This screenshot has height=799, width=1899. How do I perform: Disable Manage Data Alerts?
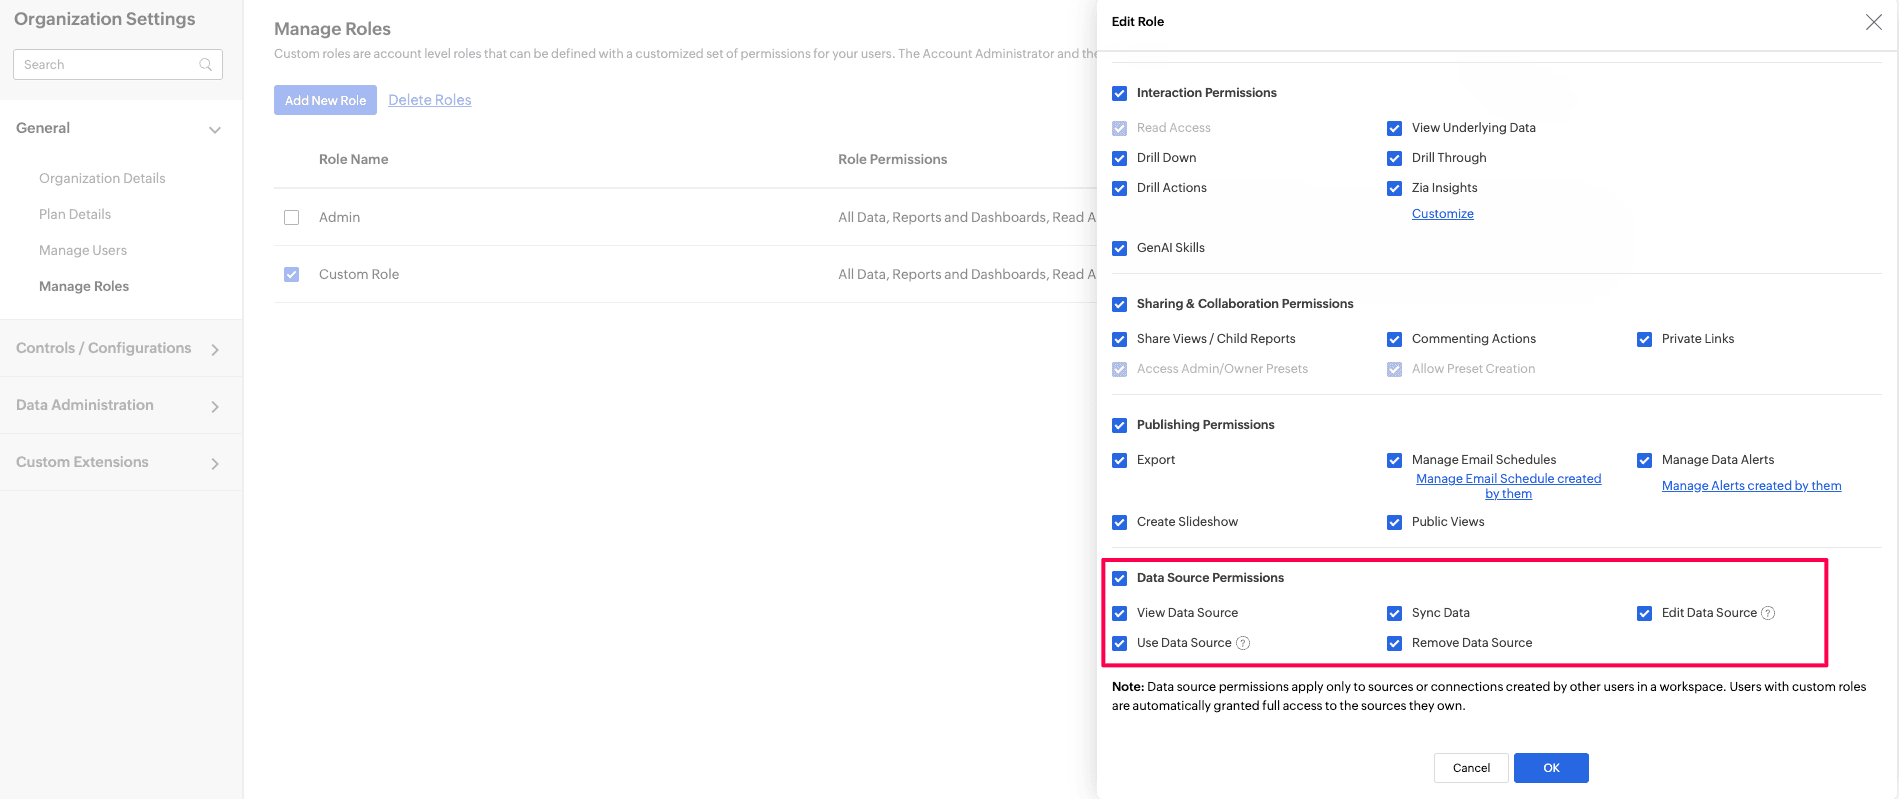pos(1645,460)
